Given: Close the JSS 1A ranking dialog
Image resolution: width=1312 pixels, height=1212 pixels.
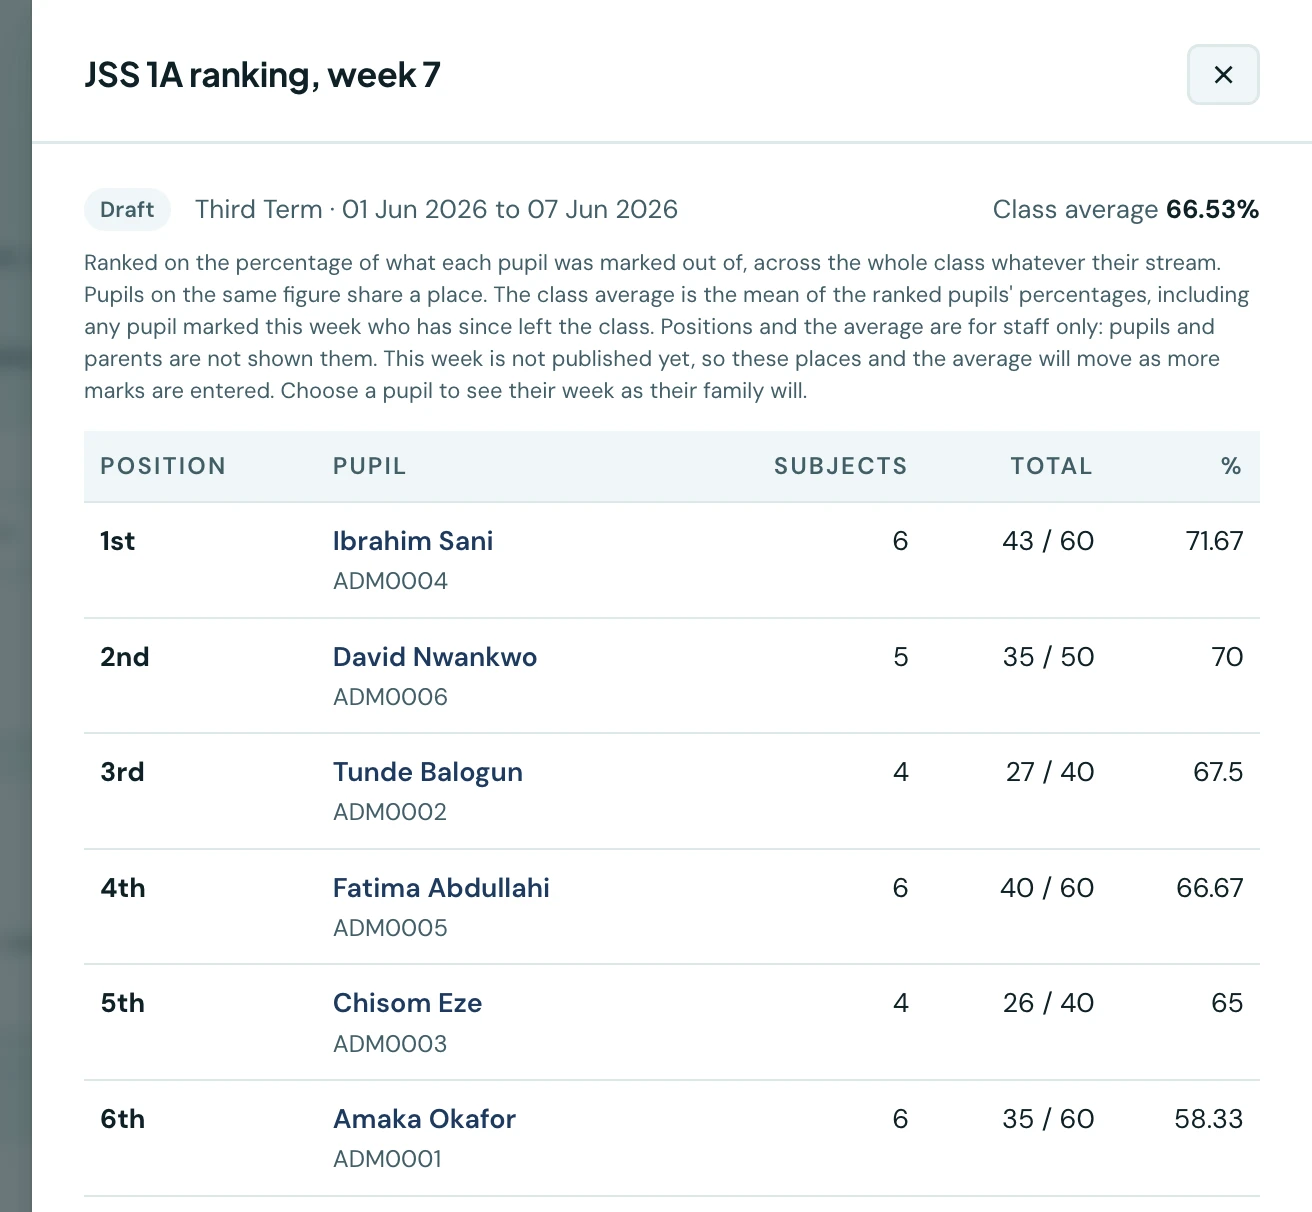Looking at the screenshot, I should tap(1223, 75).
